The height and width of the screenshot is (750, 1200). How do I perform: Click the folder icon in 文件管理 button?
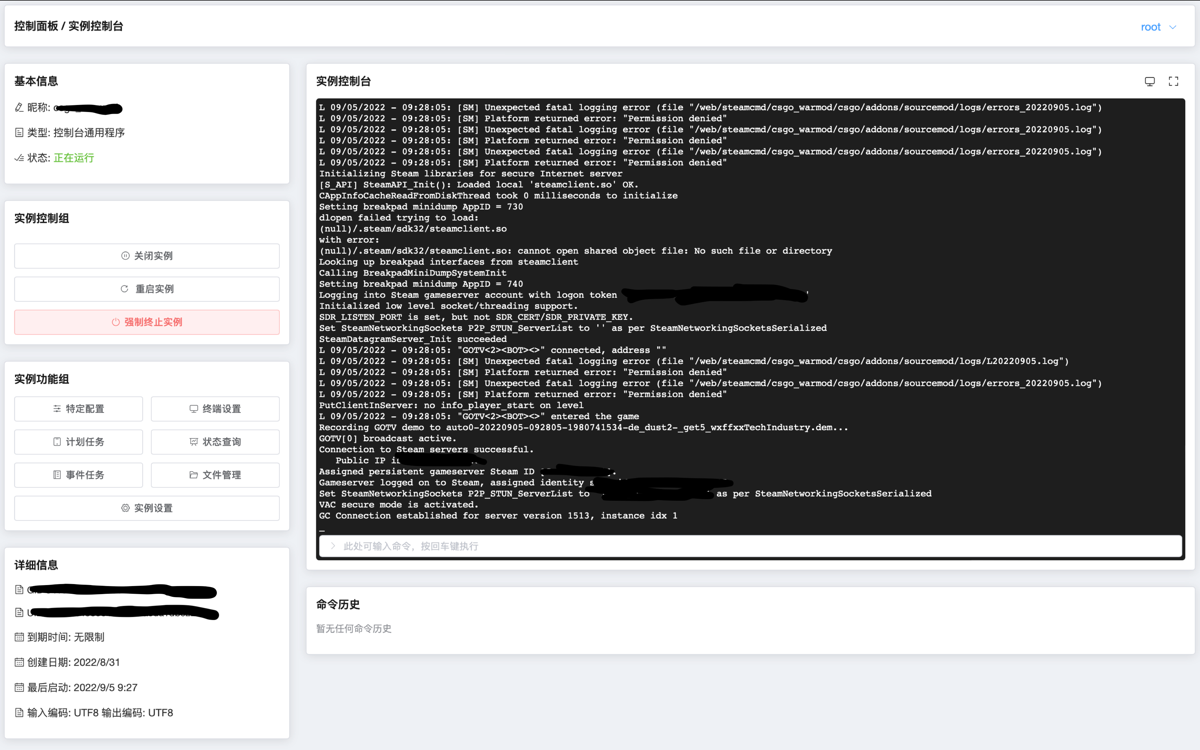[194, 475]
